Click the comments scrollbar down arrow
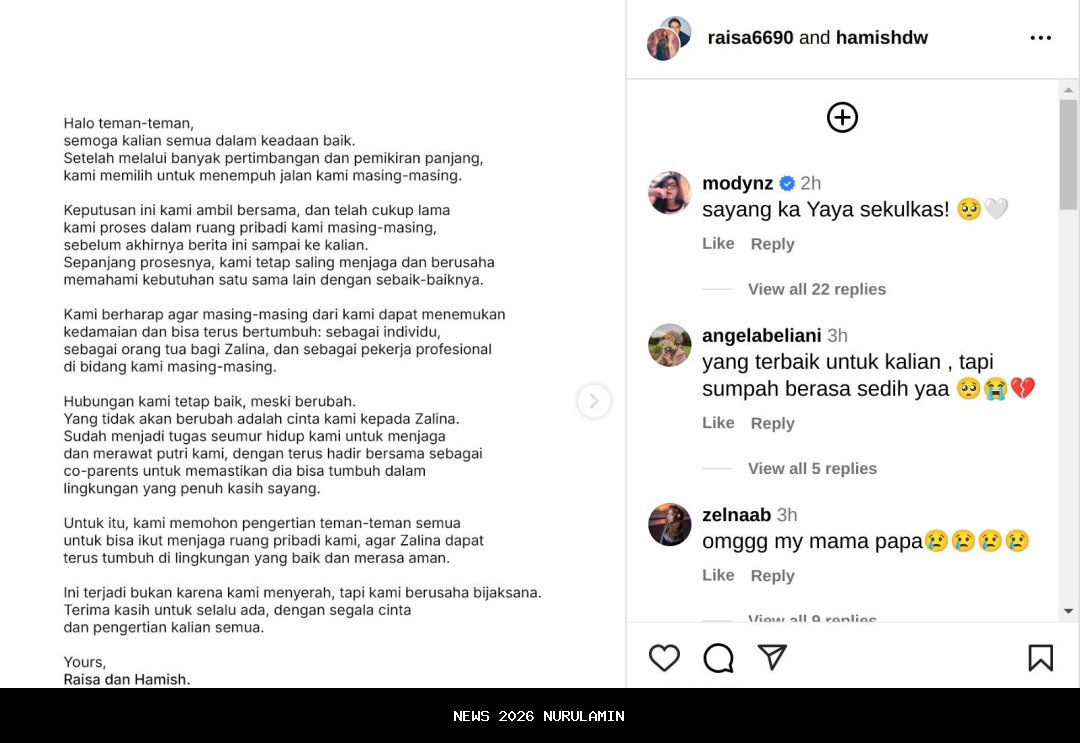 pos(1068,611)
